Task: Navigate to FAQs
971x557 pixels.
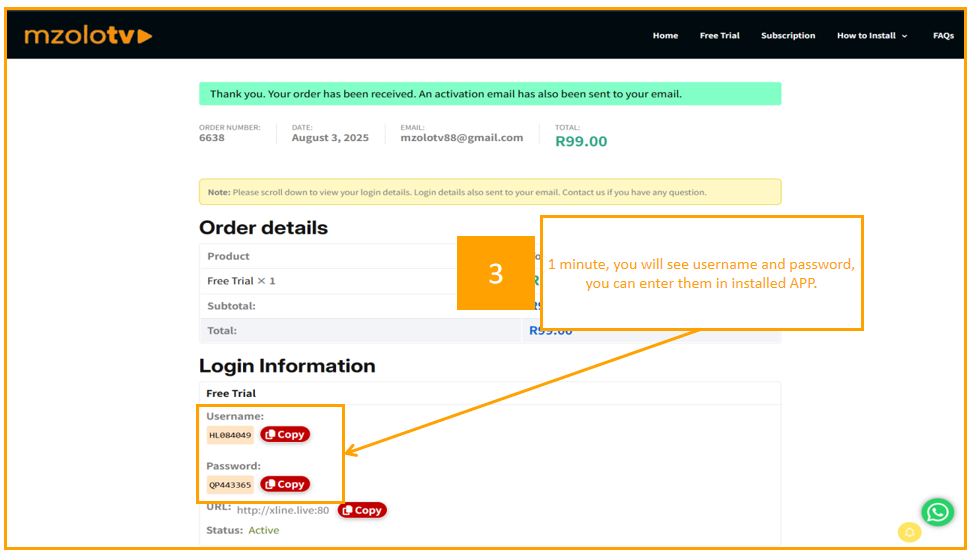Action: 943,36
